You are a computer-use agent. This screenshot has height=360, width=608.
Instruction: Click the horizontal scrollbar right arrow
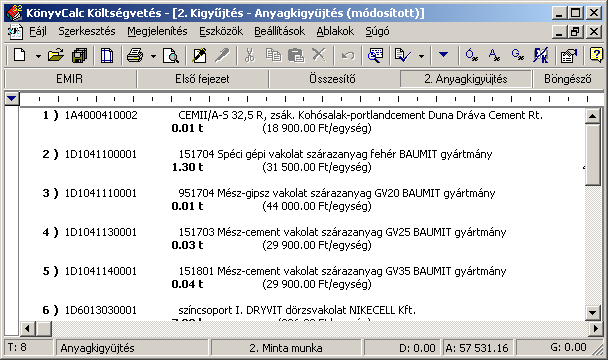(x=596, y=329)
